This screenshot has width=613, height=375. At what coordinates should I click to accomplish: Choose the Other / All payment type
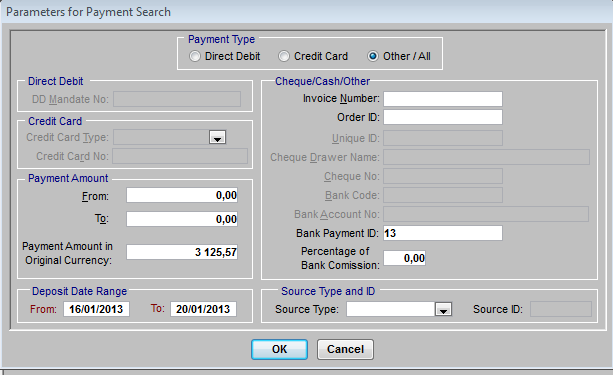point(373,56)
